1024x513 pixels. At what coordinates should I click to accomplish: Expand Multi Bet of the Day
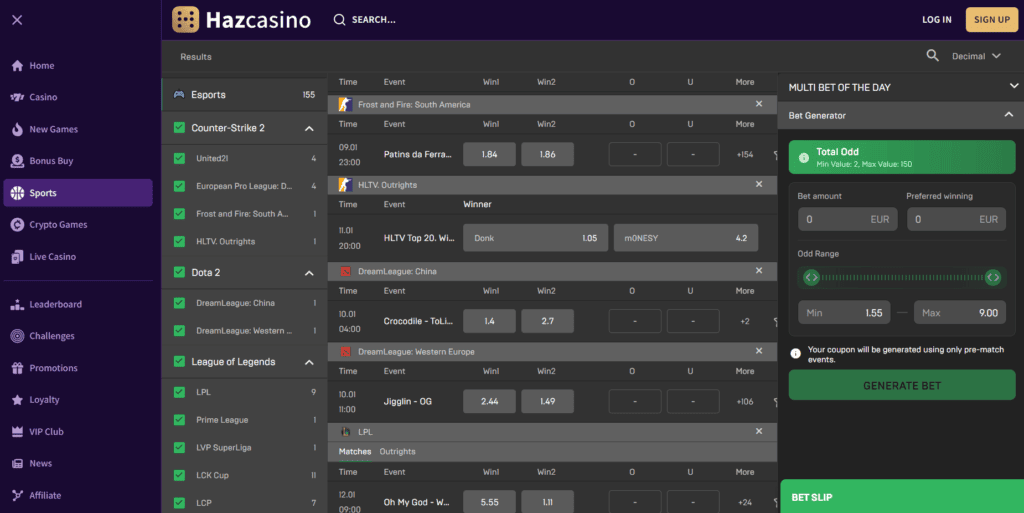point(1014,86)
